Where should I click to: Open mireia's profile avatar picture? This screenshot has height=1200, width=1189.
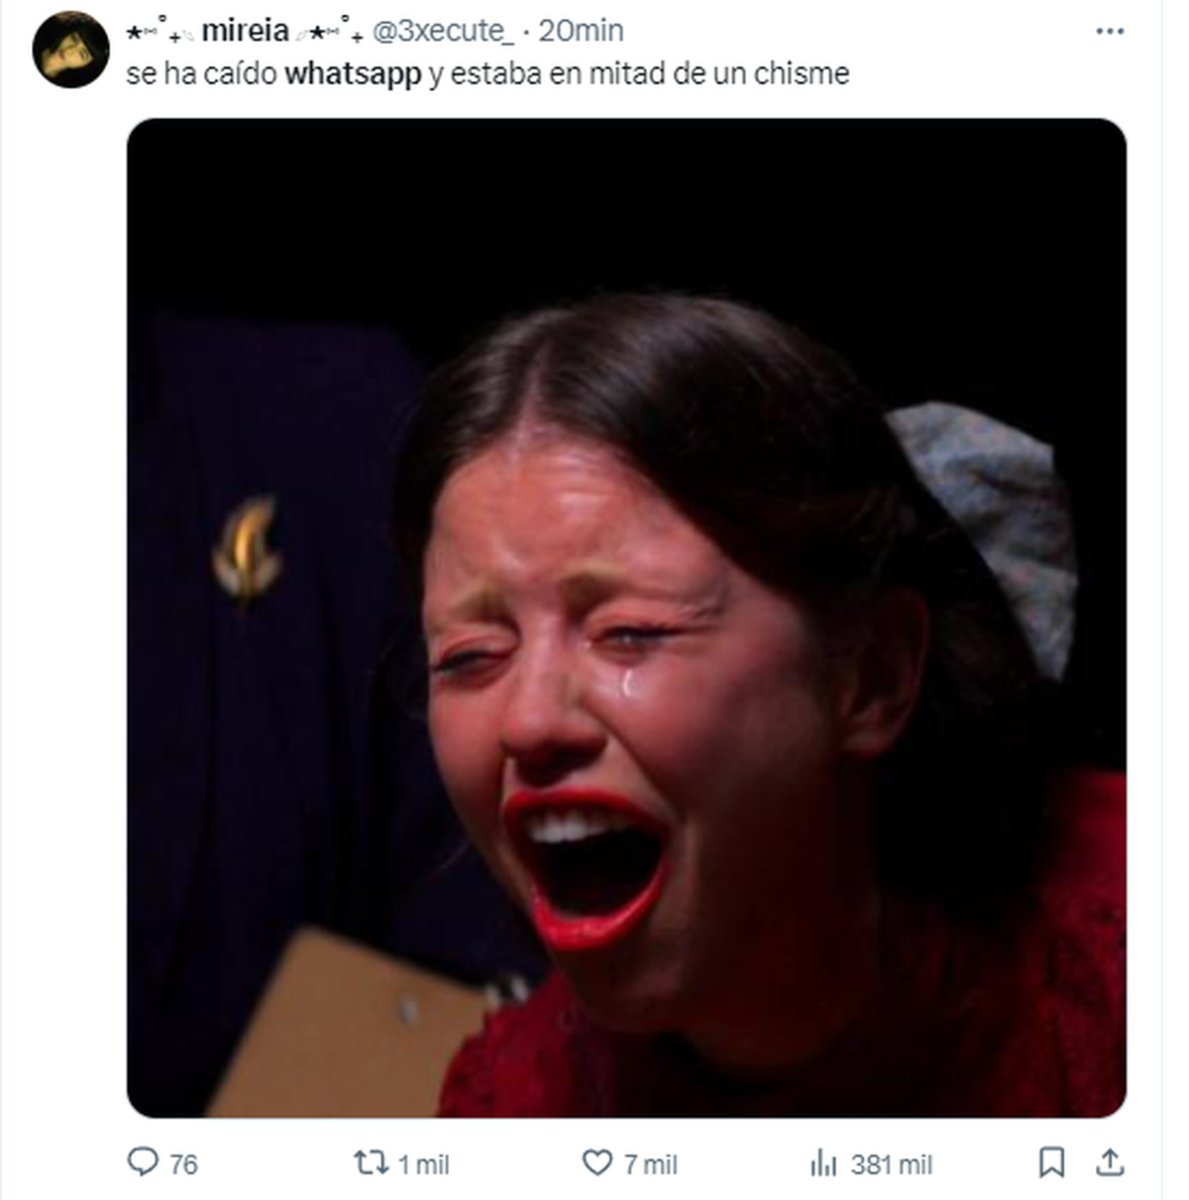point(70,50)
